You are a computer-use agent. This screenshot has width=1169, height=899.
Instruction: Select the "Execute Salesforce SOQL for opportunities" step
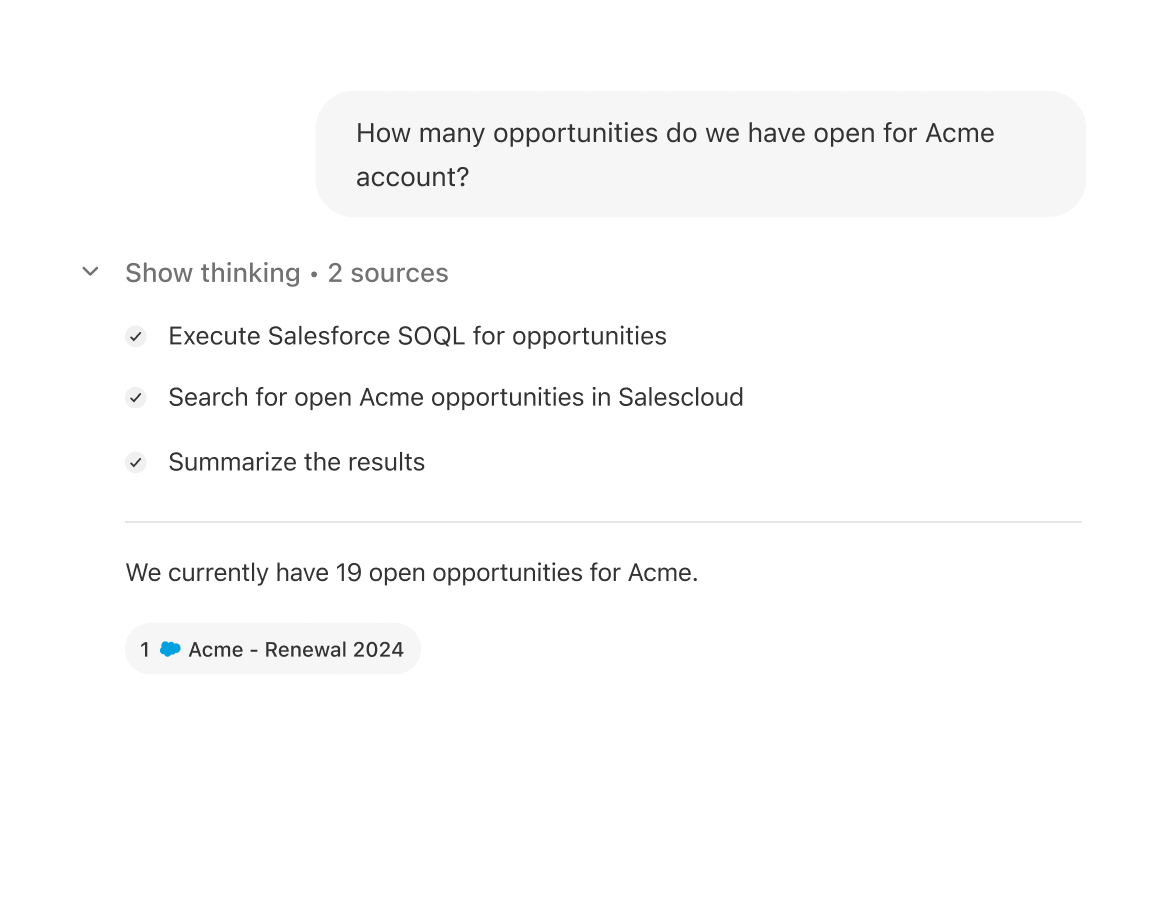pyautogui.click(x=417, y=336)
